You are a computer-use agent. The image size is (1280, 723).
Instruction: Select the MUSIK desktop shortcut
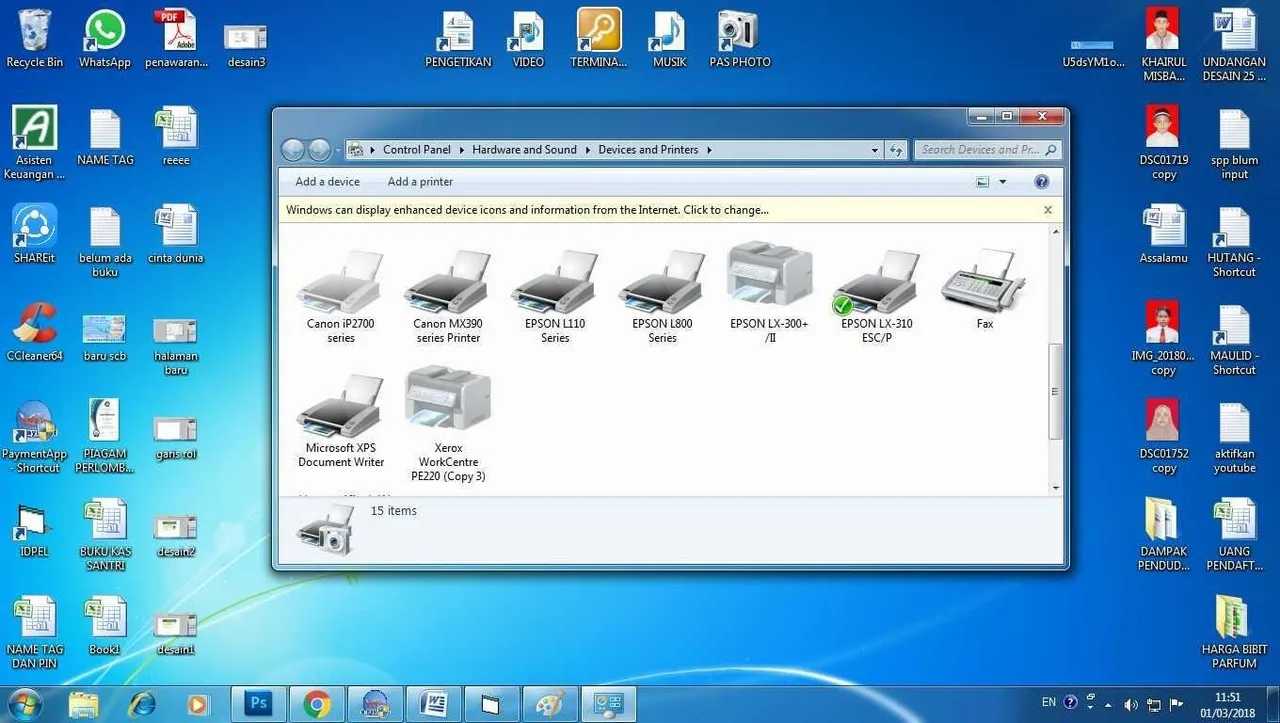pyautogui.click(x=669, y=40)
